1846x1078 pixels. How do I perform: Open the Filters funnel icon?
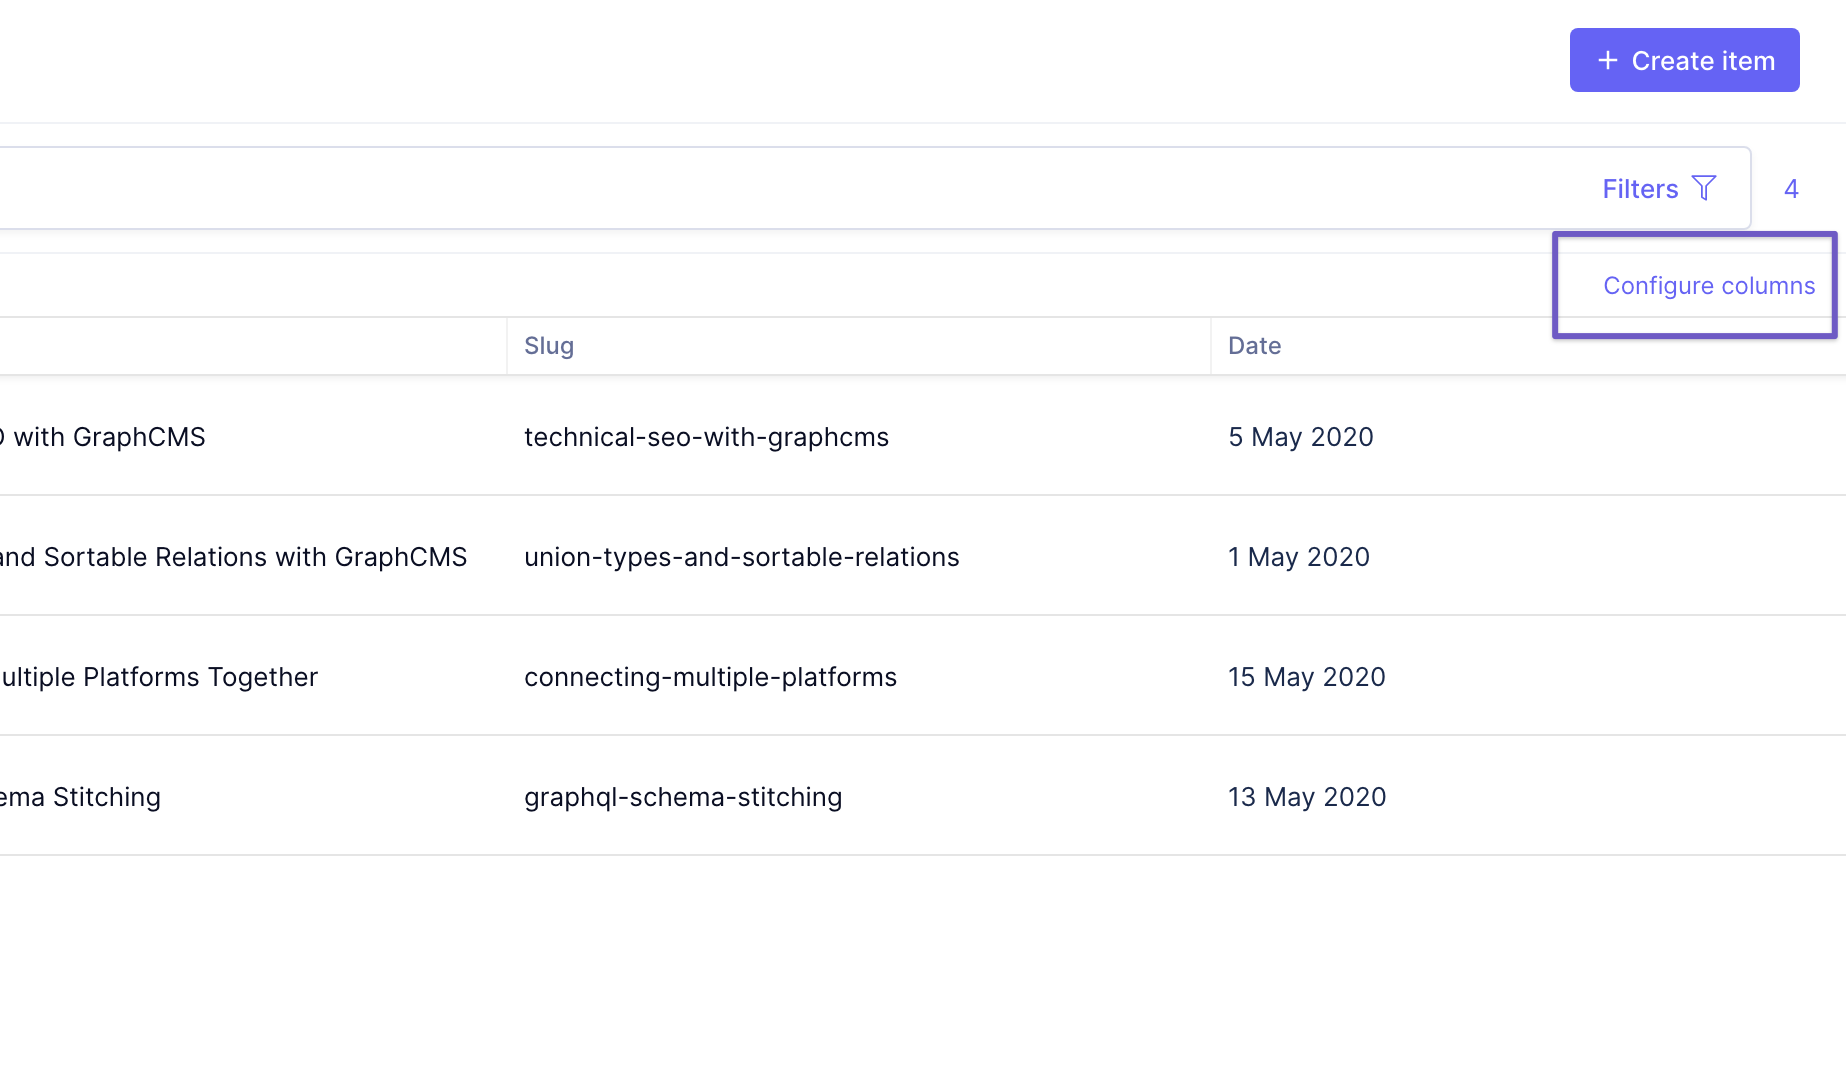click(x=1704, y=188)
